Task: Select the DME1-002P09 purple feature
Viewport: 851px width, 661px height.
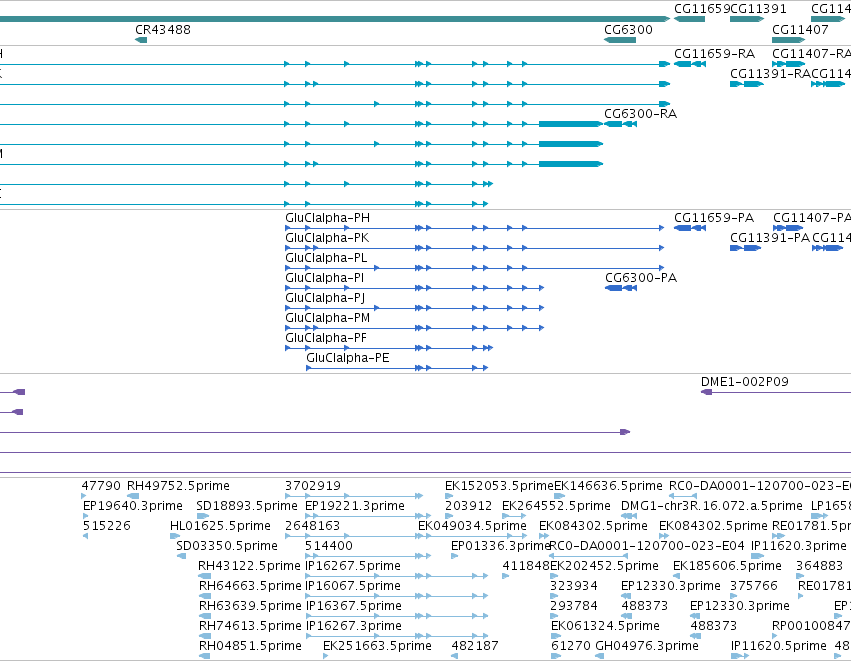Action: tap(776, 392)
